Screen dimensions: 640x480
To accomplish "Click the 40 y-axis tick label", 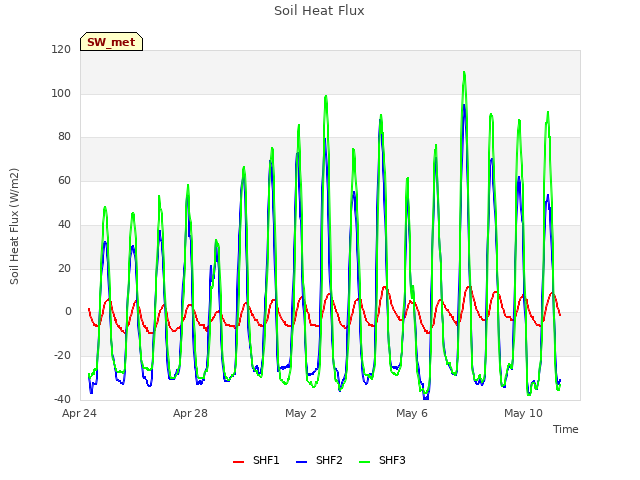I will [x=64, y=224].
